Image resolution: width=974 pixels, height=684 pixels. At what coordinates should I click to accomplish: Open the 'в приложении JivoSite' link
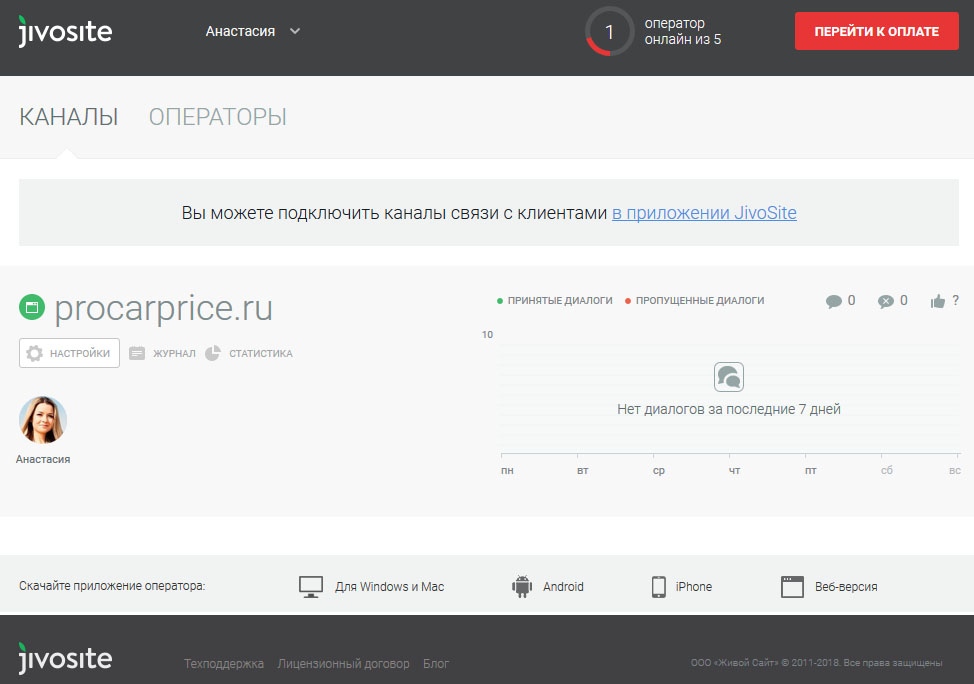[x=704, y=212]
